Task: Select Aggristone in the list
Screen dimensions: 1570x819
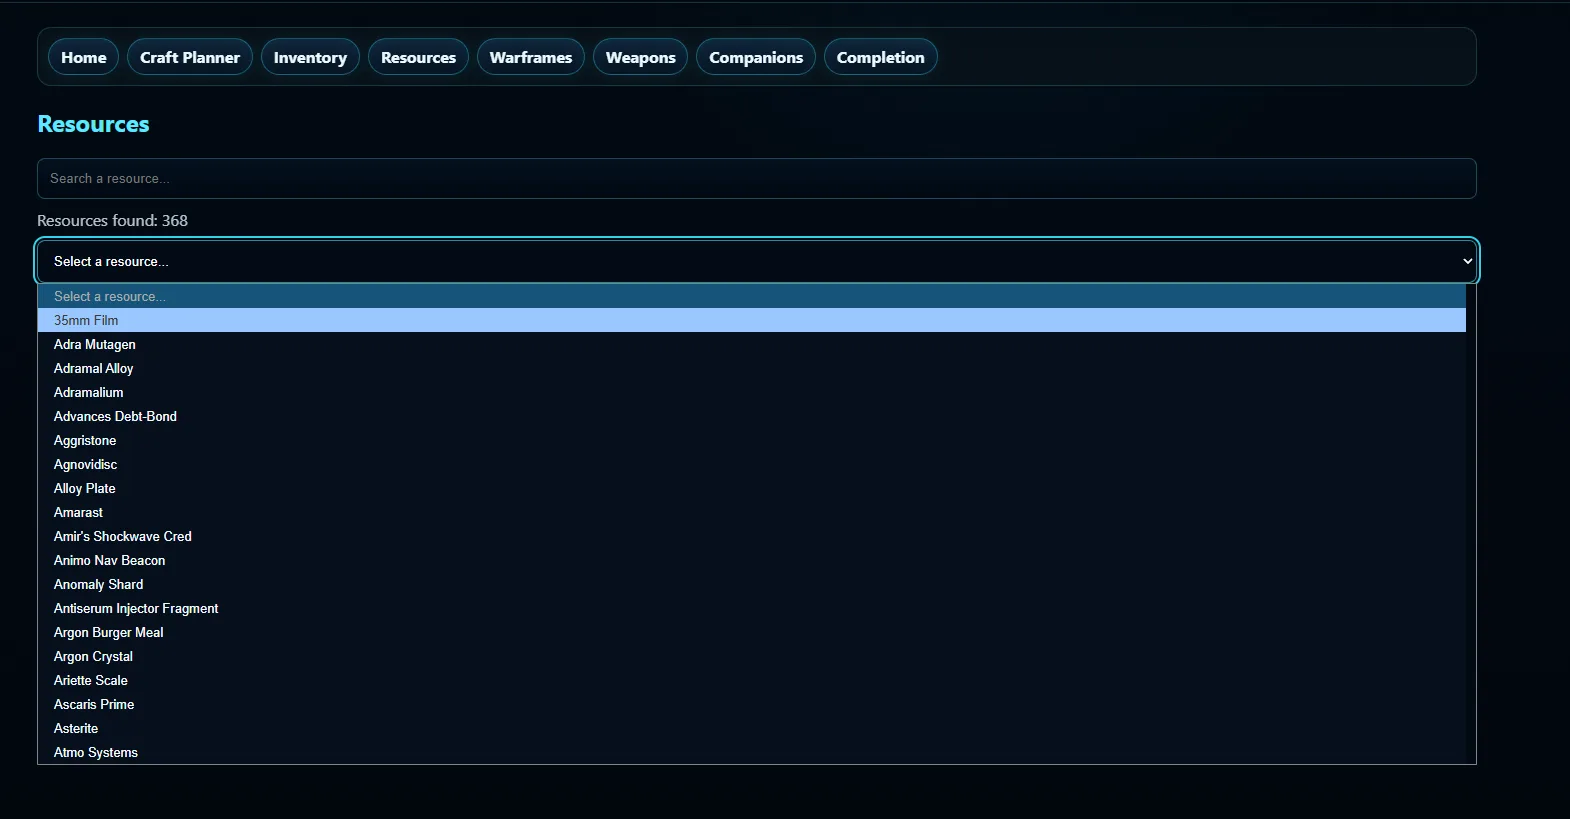Action: tap(752, 440)
